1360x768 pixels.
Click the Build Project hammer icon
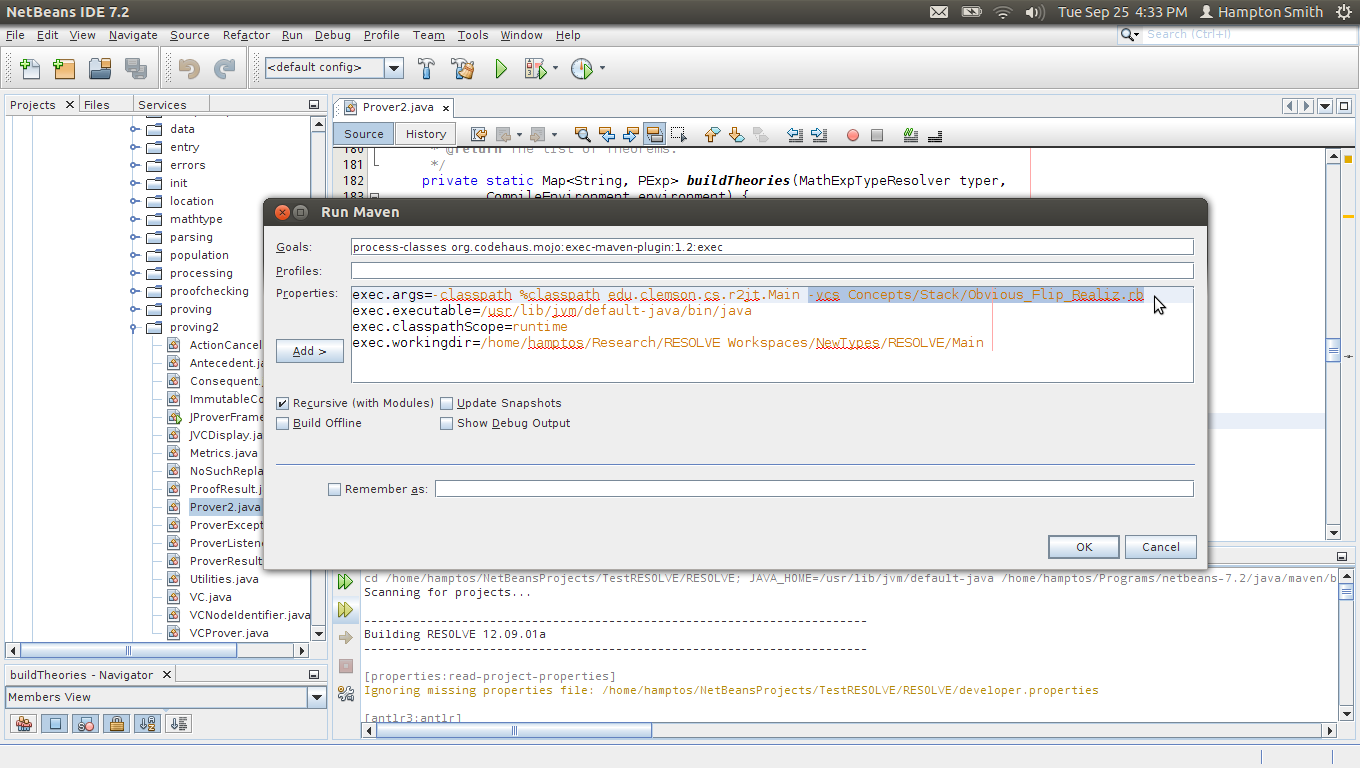click(426, 69)
